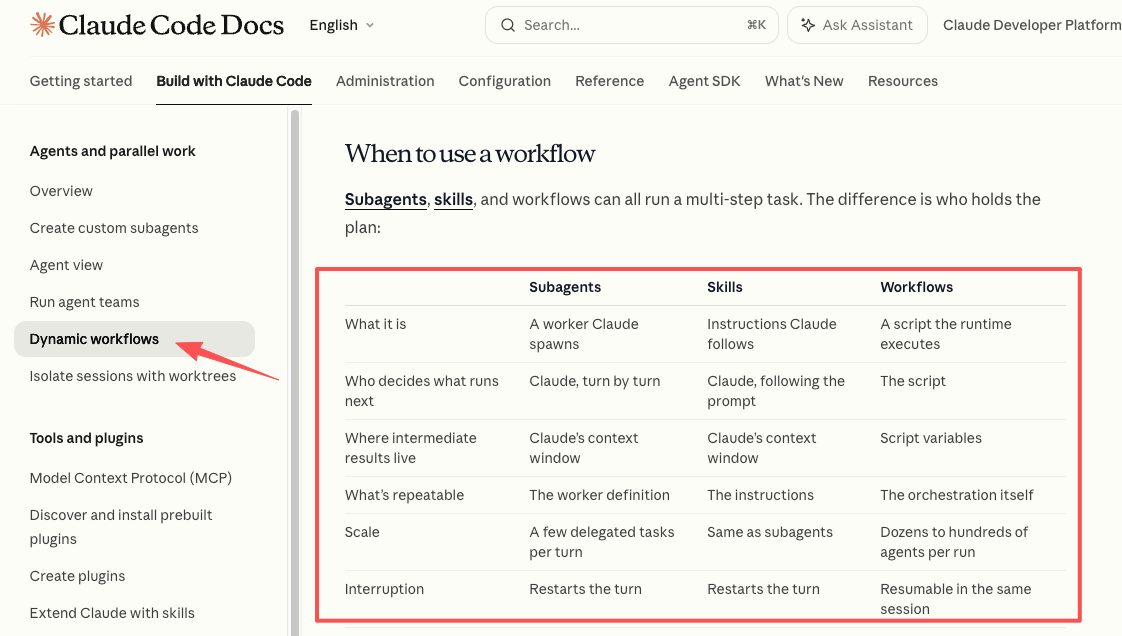The height and width of the screenshot is (636, 1122).
Task: Click the sidebar vertical scrollbar
Action: click(x=295, y=372)
